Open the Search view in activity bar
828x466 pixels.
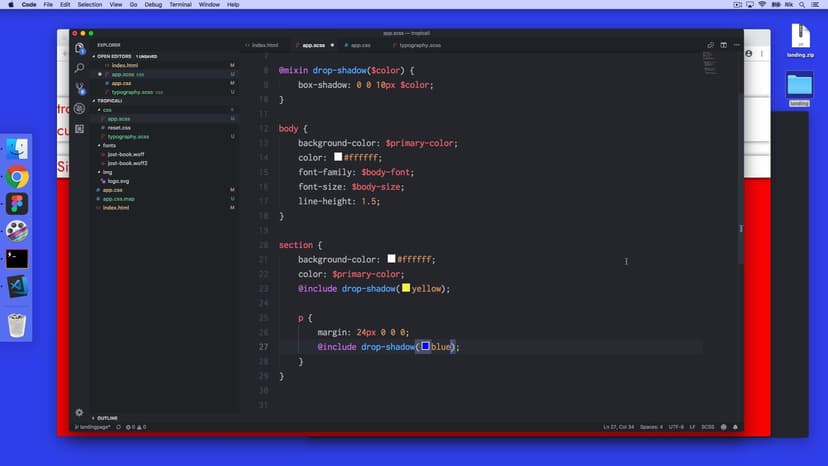pyautogui.click(x=79, y=68)
